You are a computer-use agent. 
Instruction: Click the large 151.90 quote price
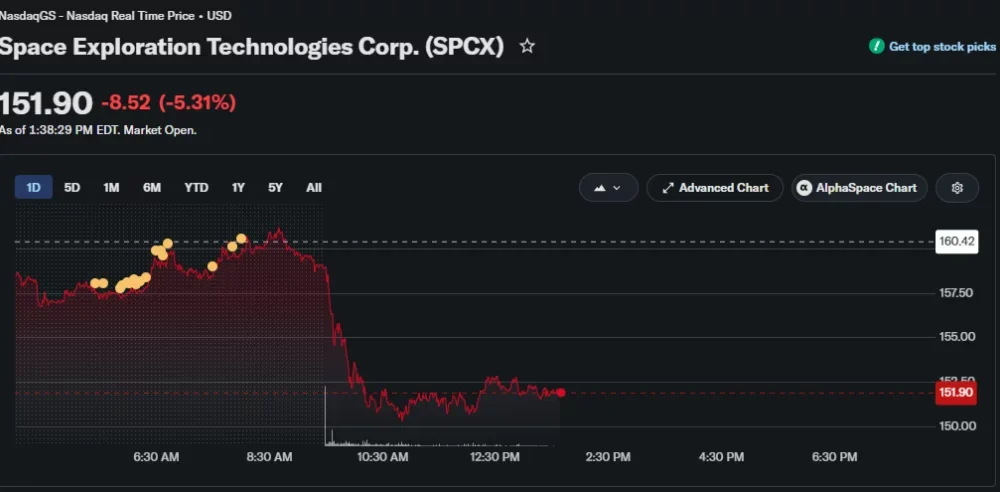46,103
